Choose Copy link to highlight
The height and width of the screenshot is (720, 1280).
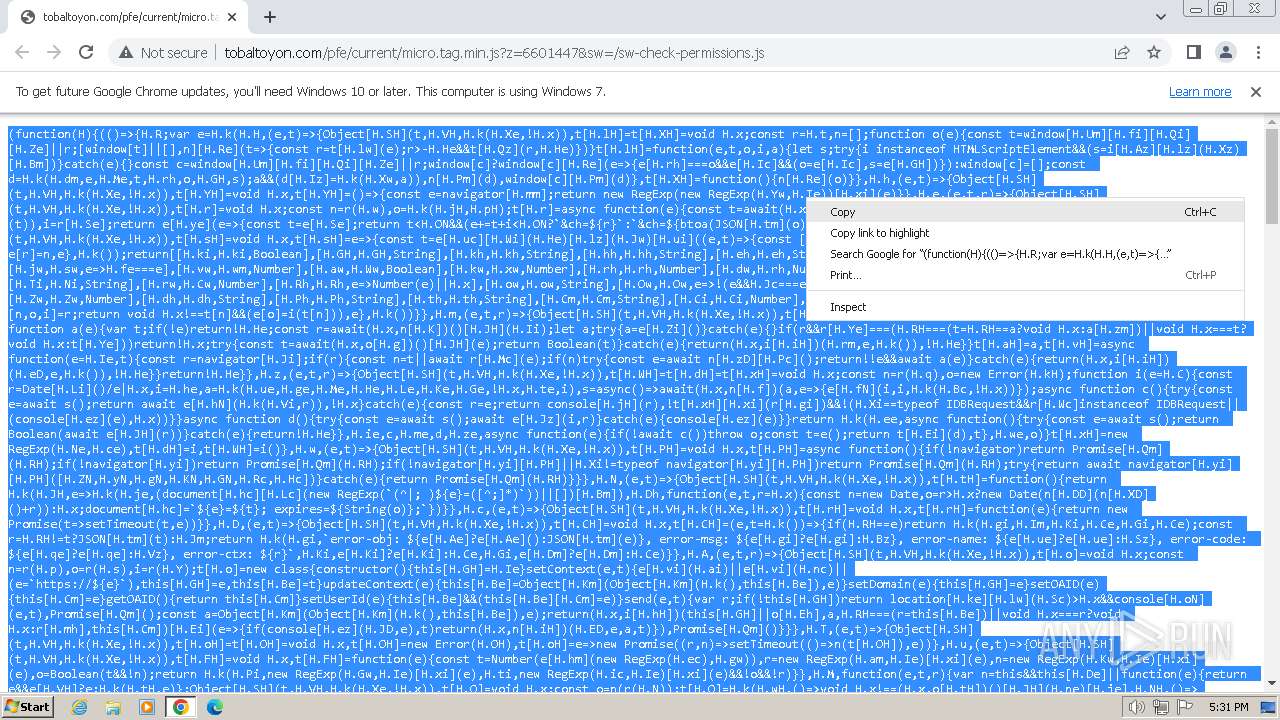tap(1024, 233)
